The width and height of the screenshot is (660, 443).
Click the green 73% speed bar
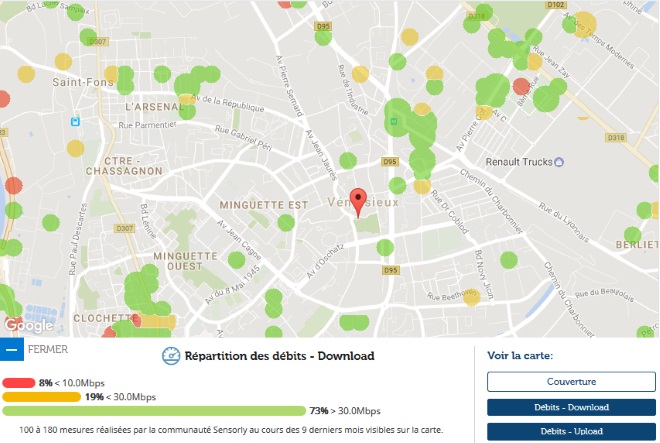click(153, 411)
